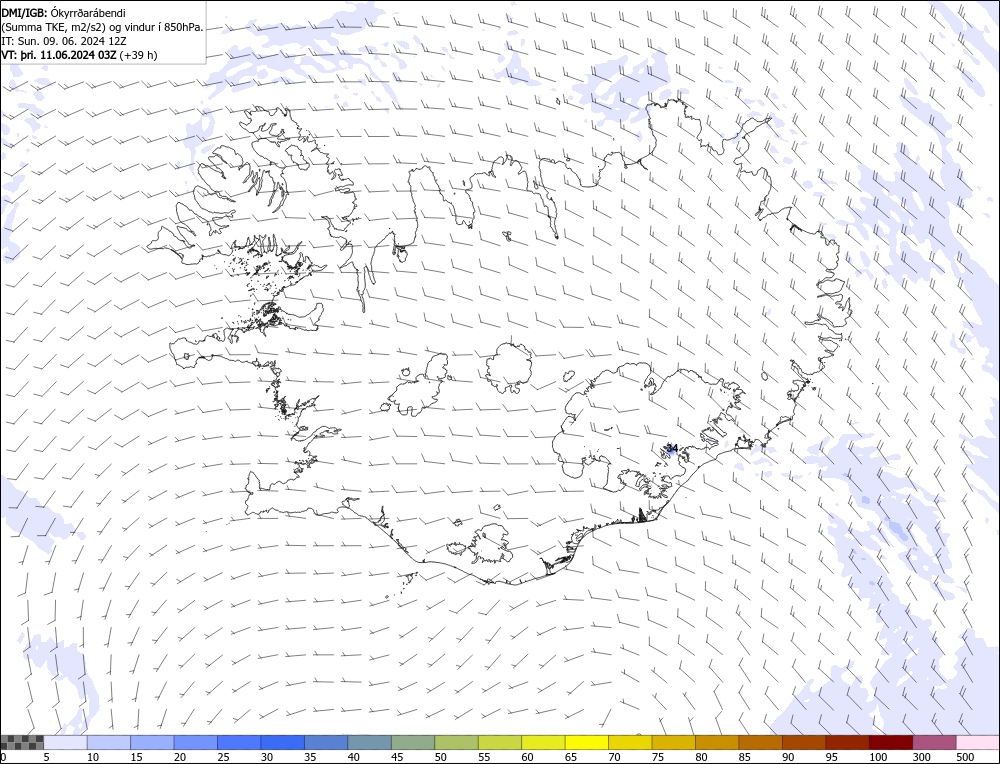Click the legend label '300'
The image size is (1000, 764).
(922, 757)
